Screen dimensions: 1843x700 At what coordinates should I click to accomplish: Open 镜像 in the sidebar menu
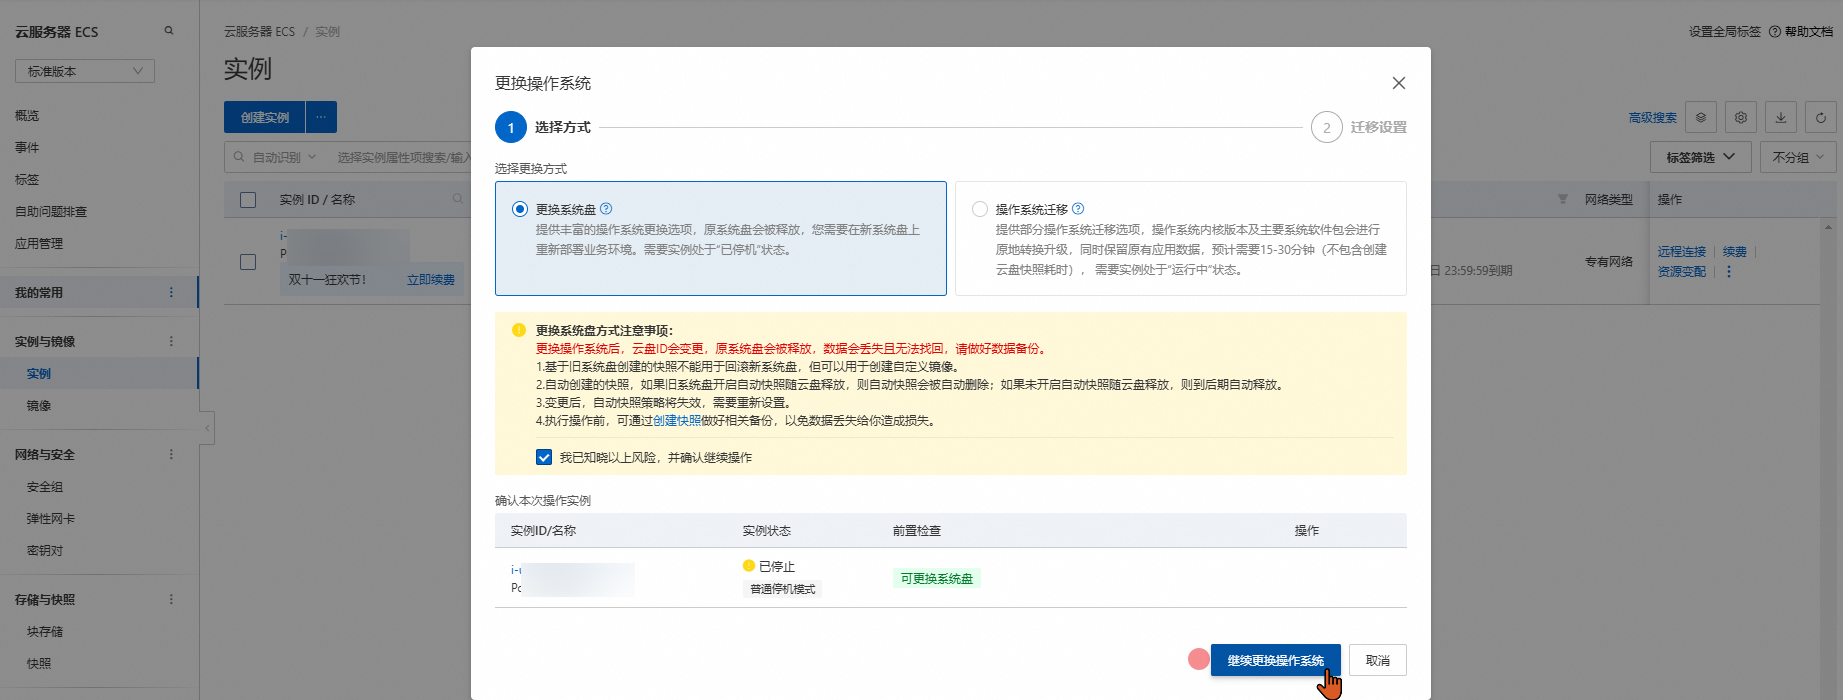coord(39,406)
